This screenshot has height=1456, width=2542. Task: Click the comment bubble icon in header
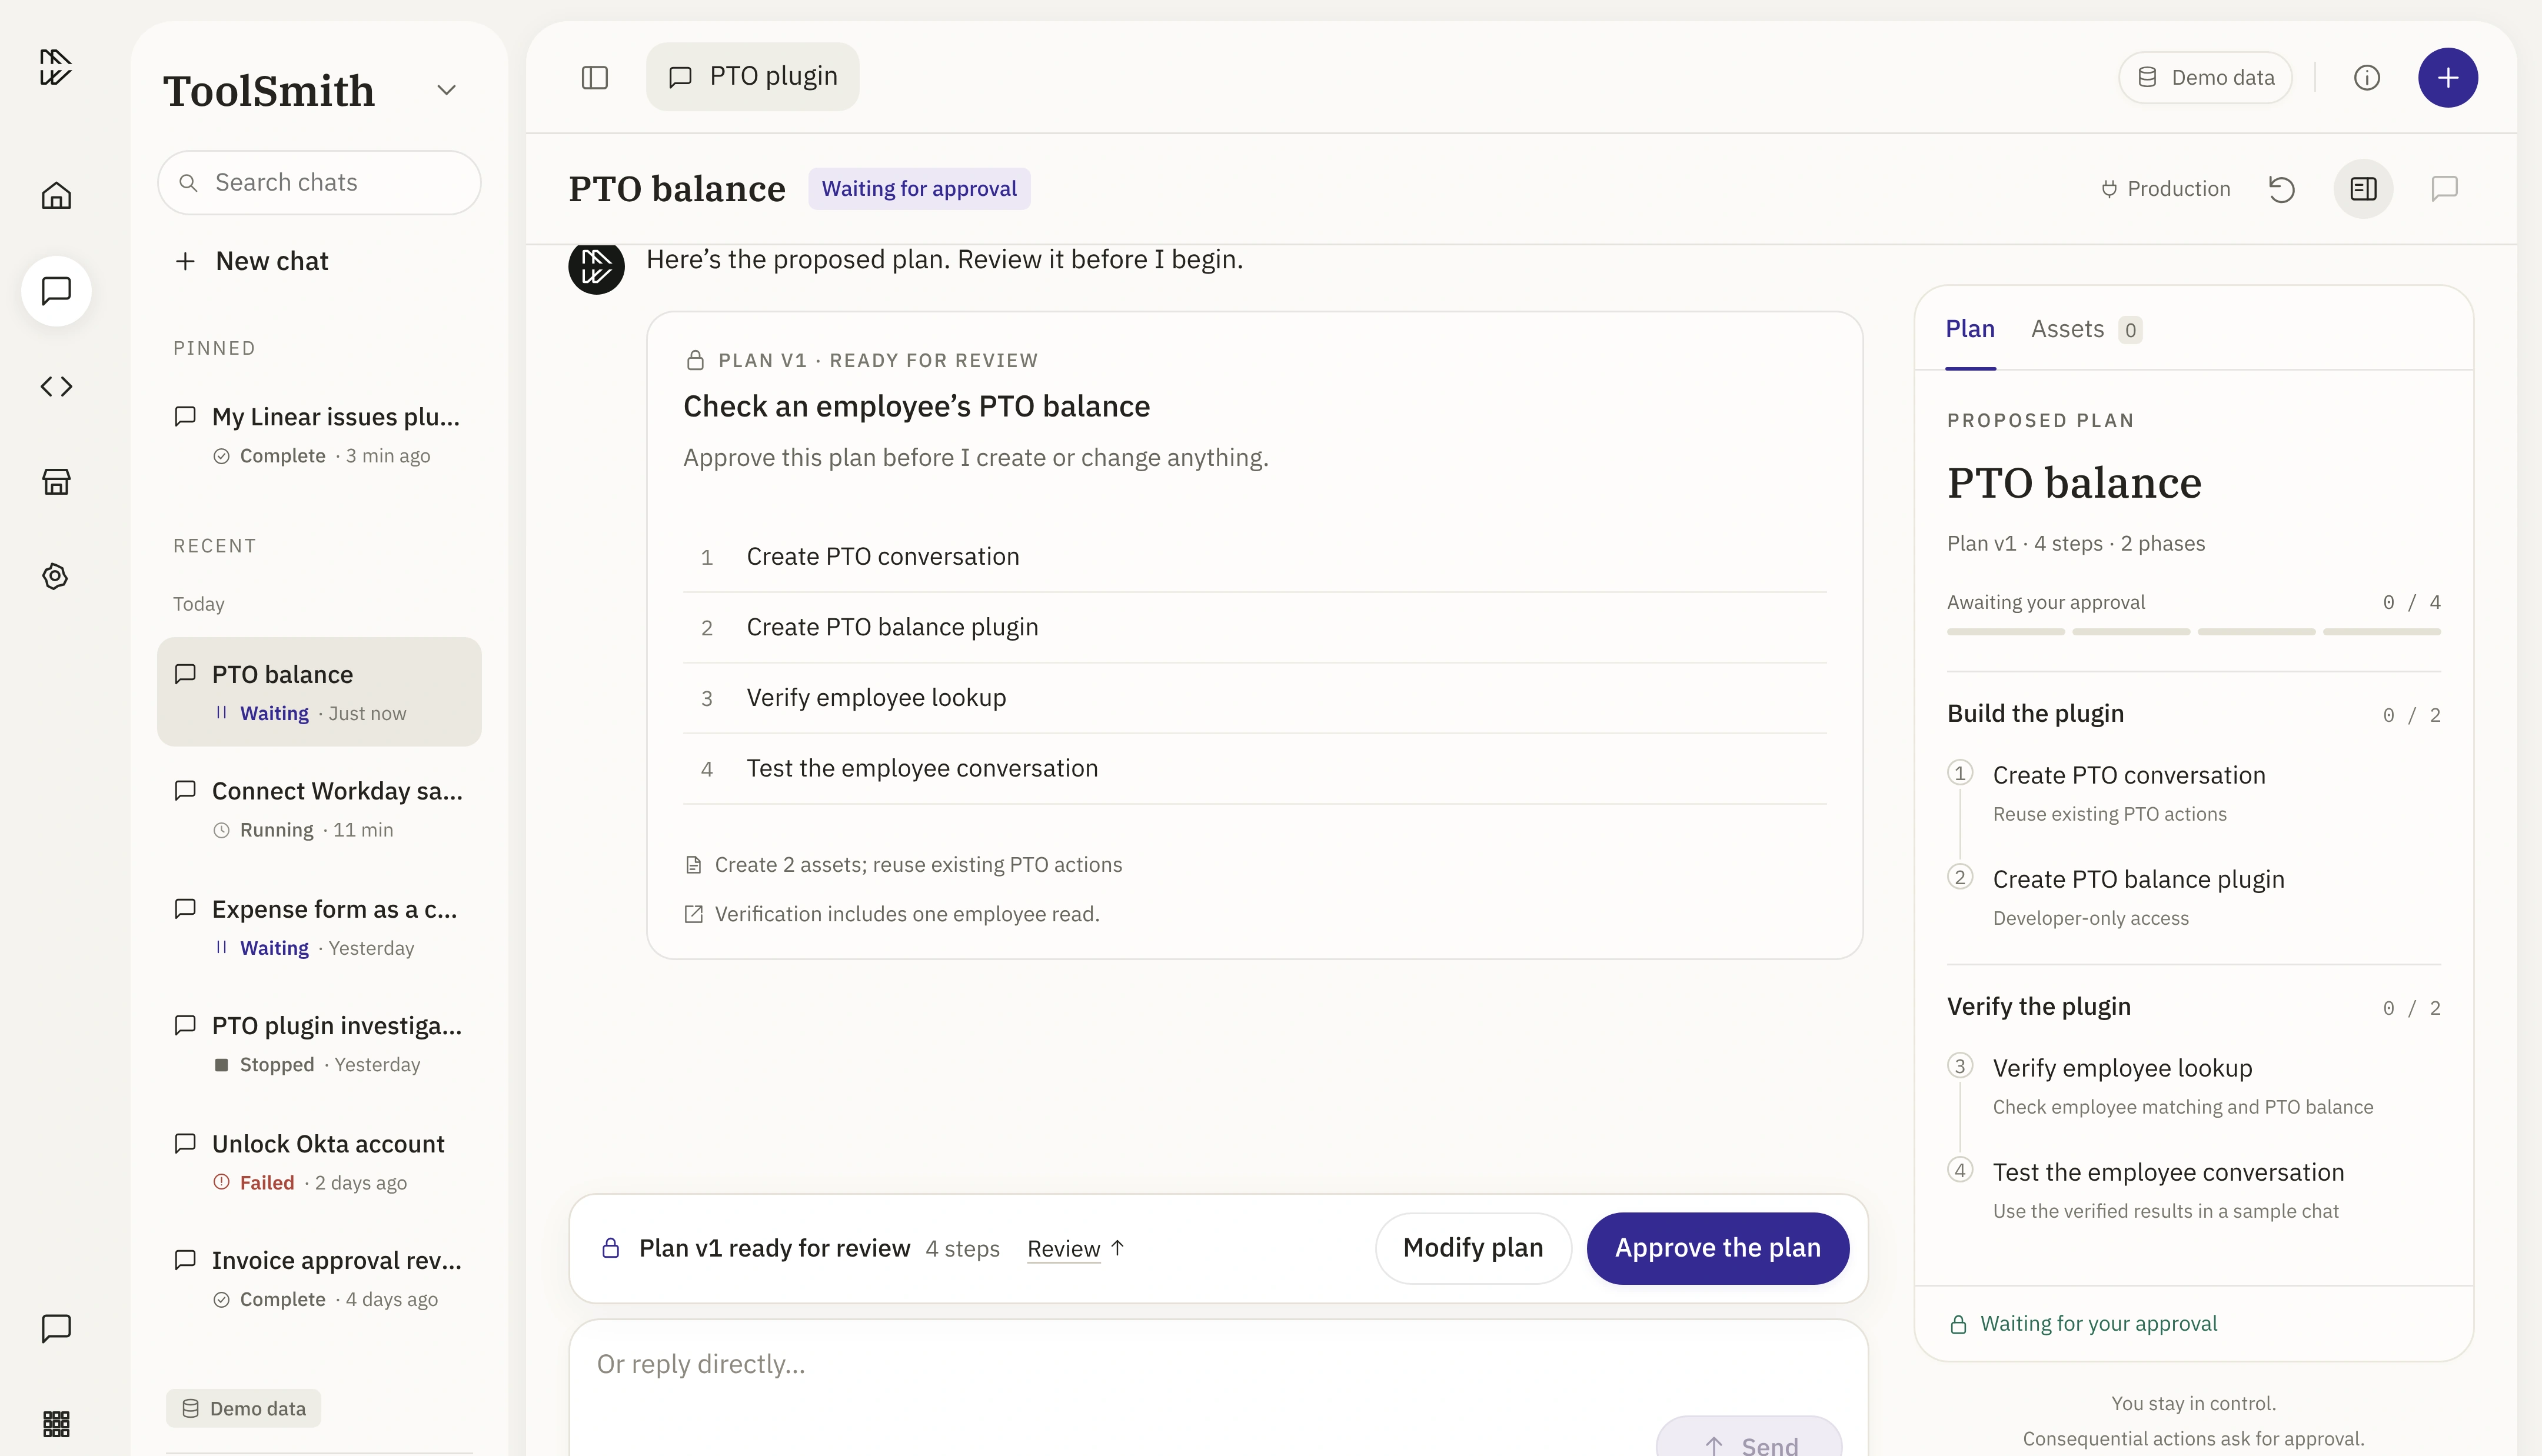point(2444,189)
